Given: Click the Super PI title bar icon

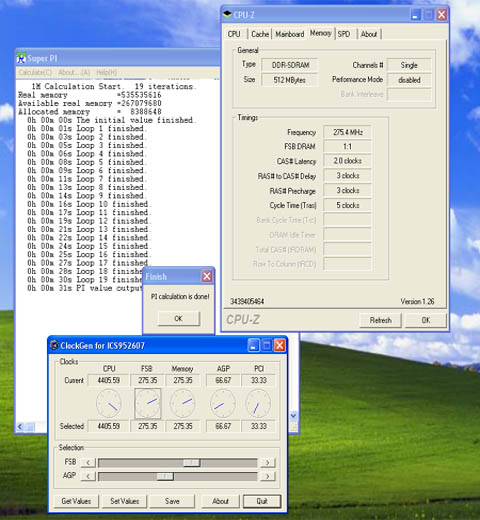Looking at the screenshot, I should click(21, 58).
